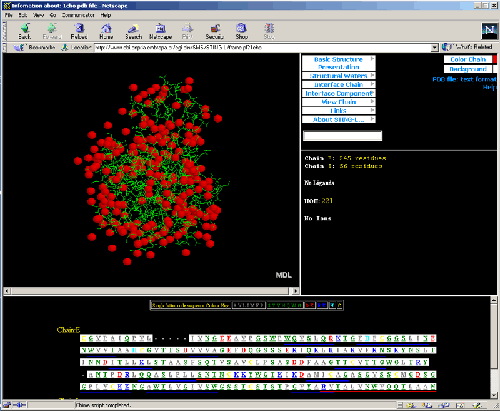The width and height of the screenshot is (500, 411).
Task: Click red swatch beside Color Chain
Action: tap(495, 59)
